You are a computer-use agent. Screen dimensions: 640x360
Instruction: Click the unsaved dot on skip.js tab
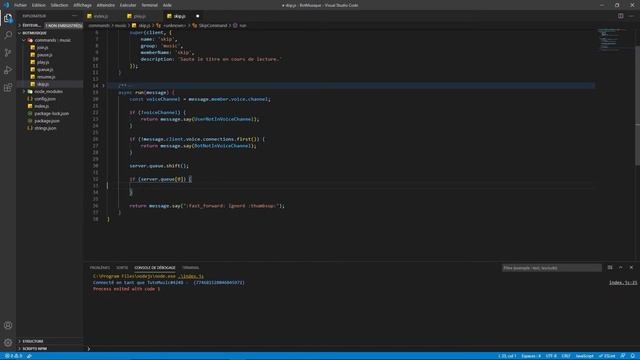tap(198, 16)
